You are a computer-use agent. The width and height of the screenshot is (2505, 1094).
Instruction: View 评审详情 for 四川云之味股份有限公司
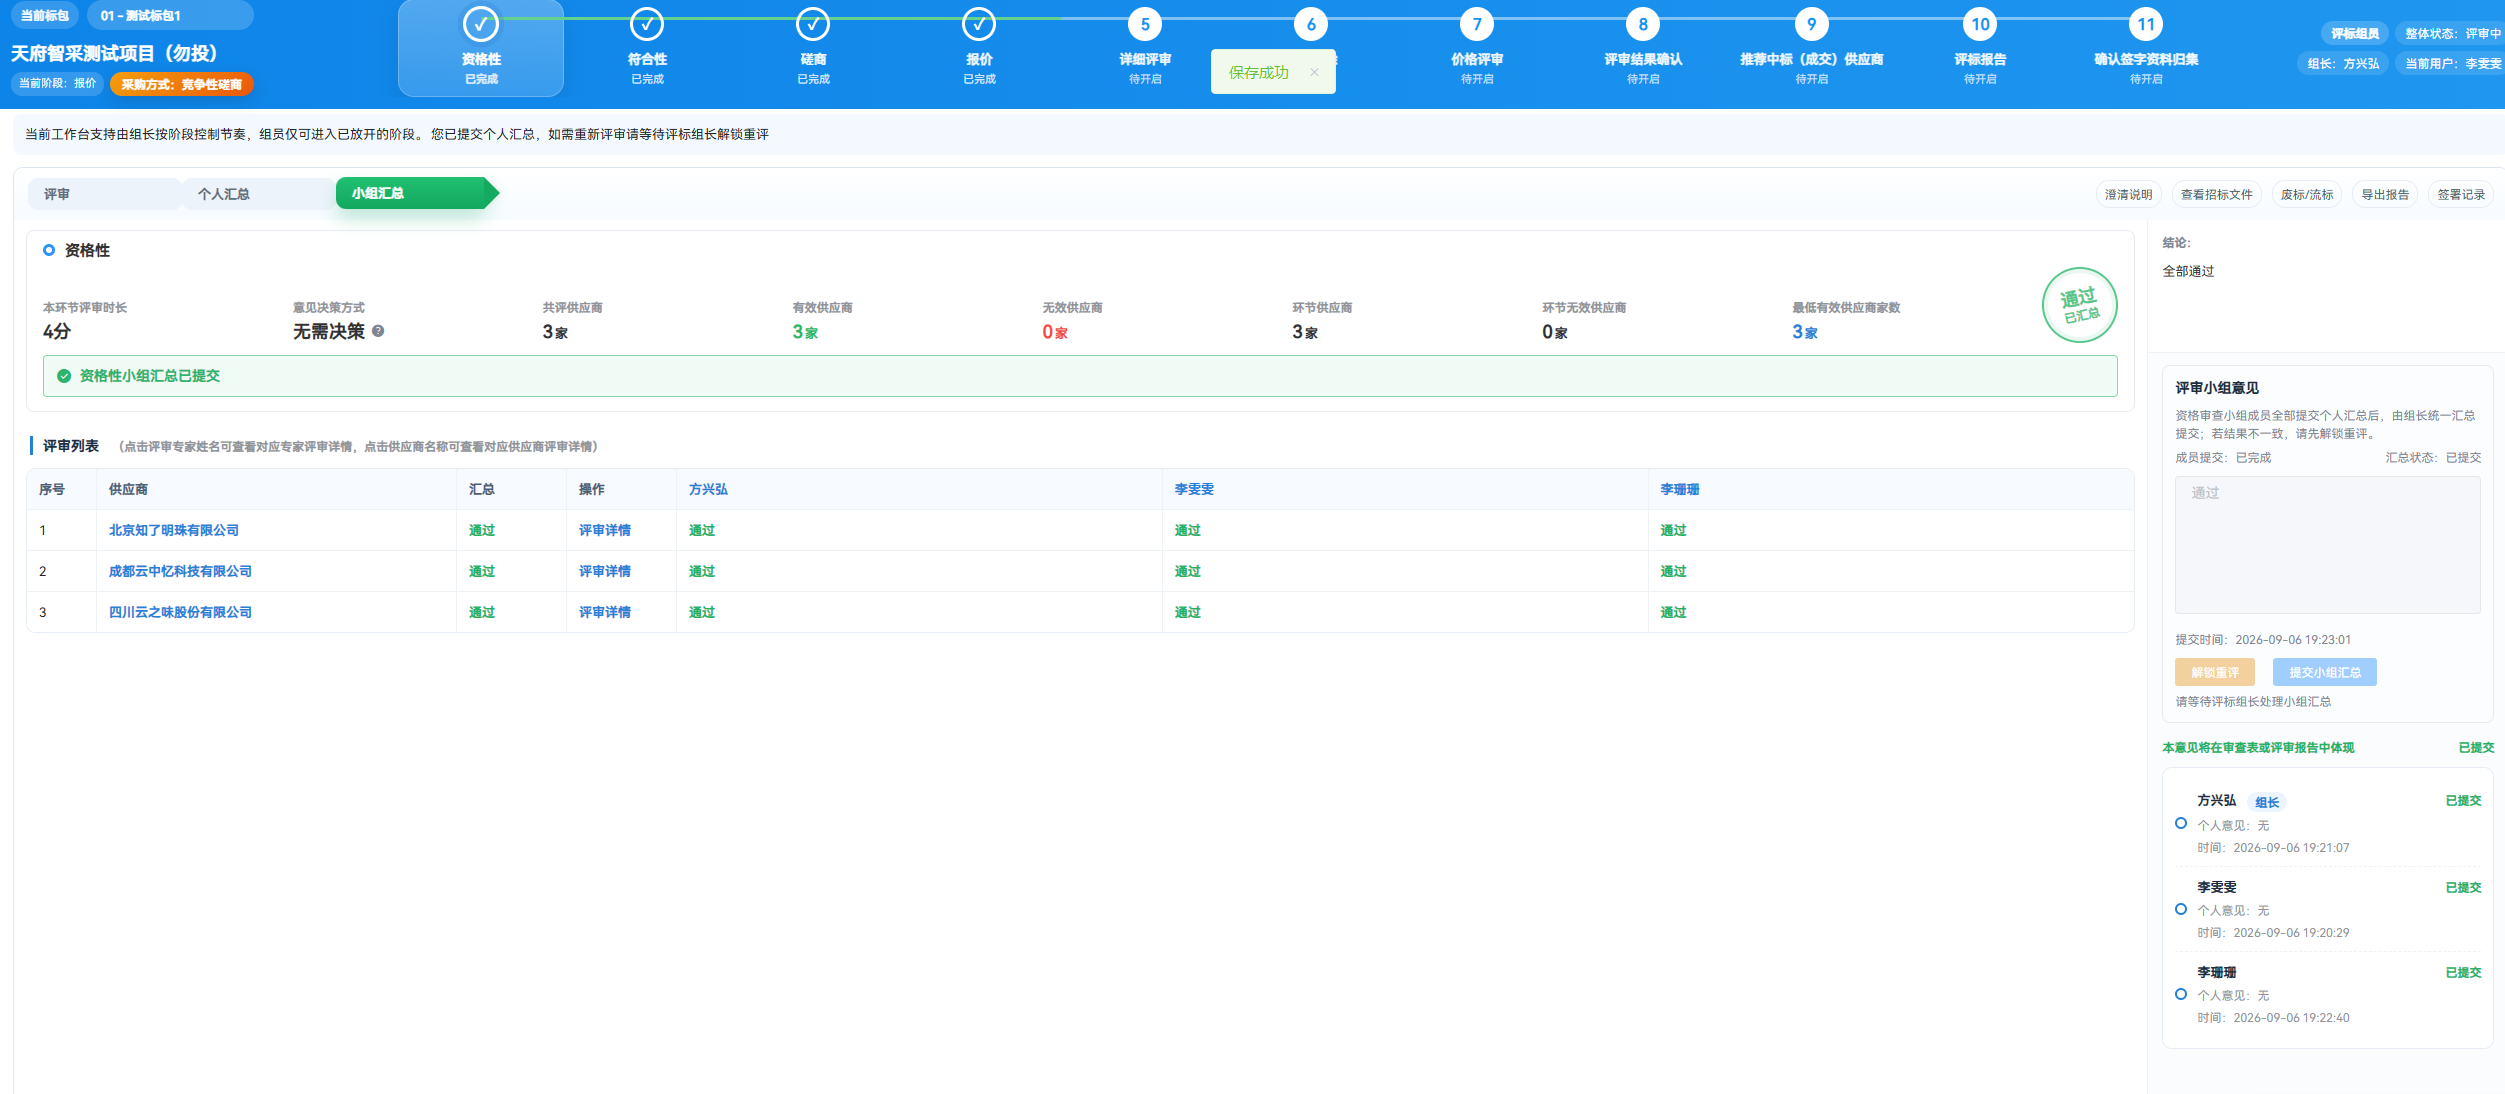pos(604,613)
